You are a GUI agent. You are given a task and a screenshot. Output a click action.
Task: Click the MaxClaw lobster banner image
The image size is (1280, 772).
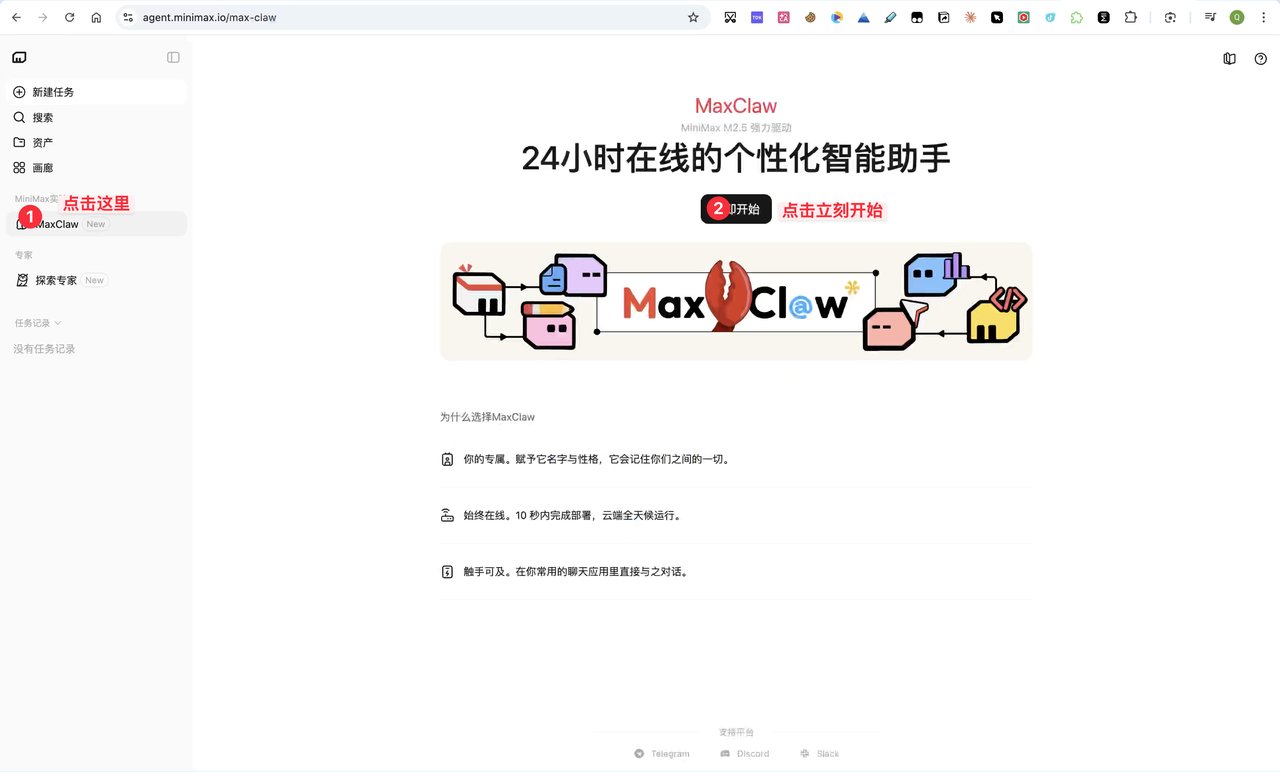click(x=736, y=301)
